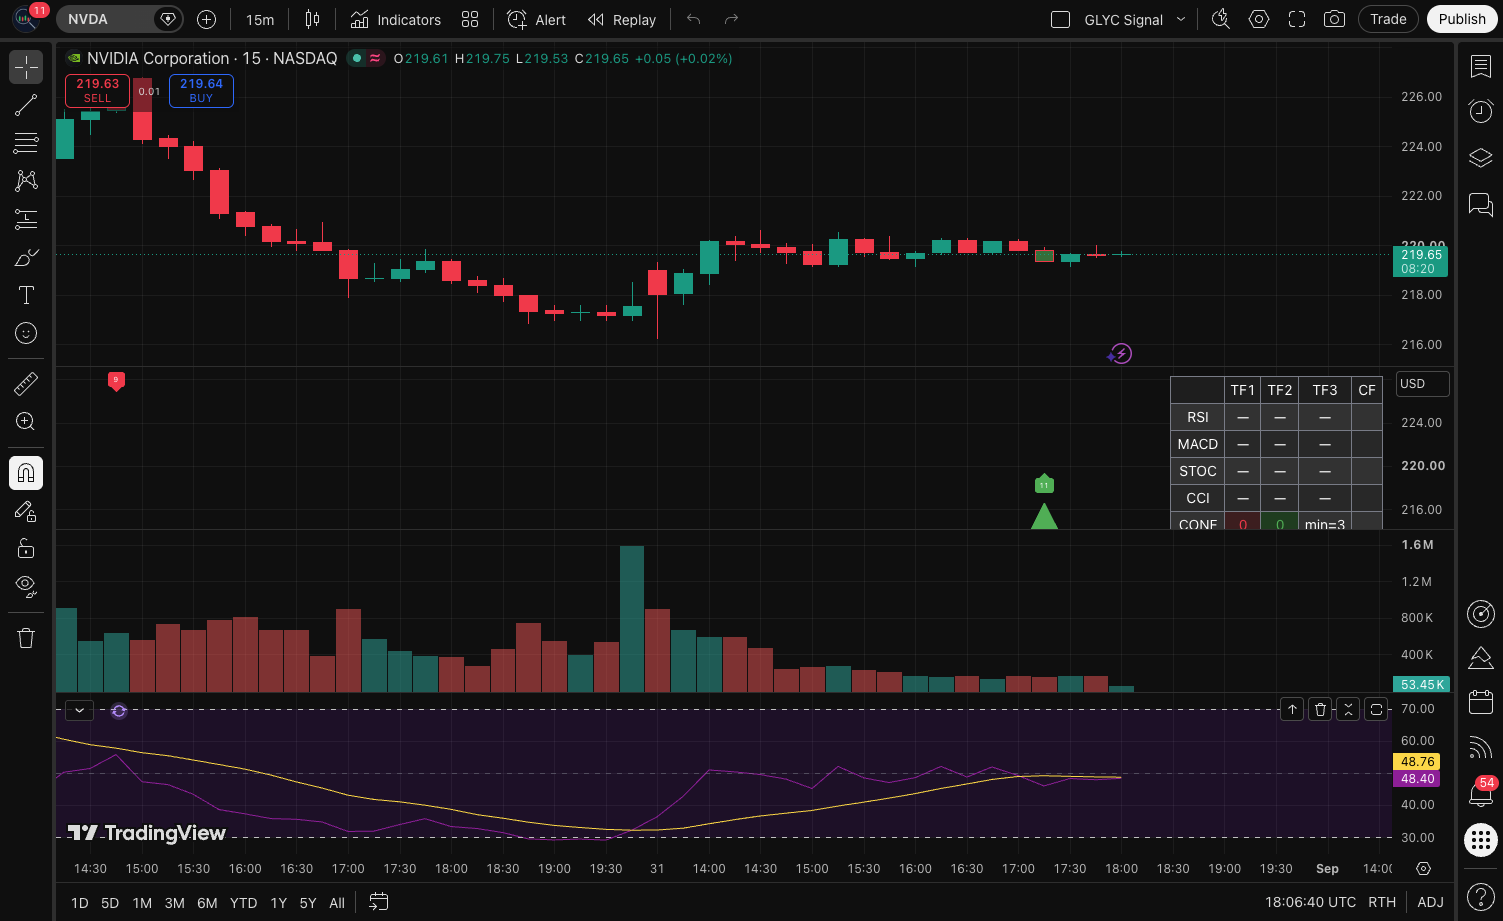
Task: Remove drawings with the trash icon
Action: [x=26, y=638]
